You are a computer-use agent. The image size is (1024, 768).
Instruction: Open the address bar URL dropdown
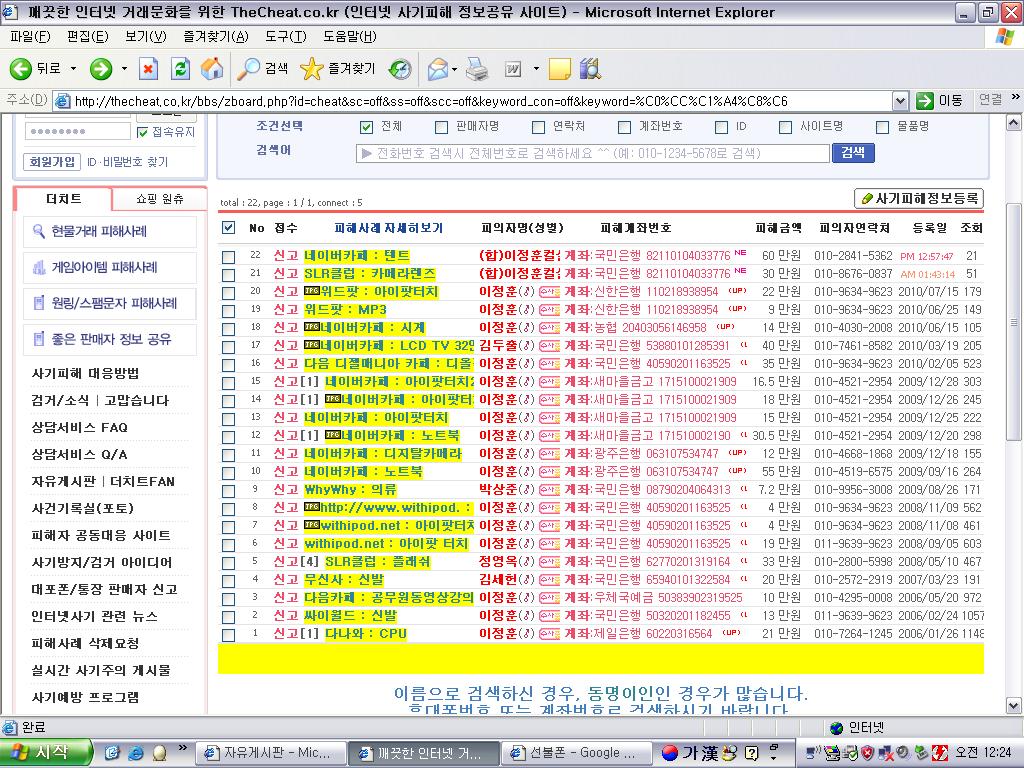coord(900,101)
